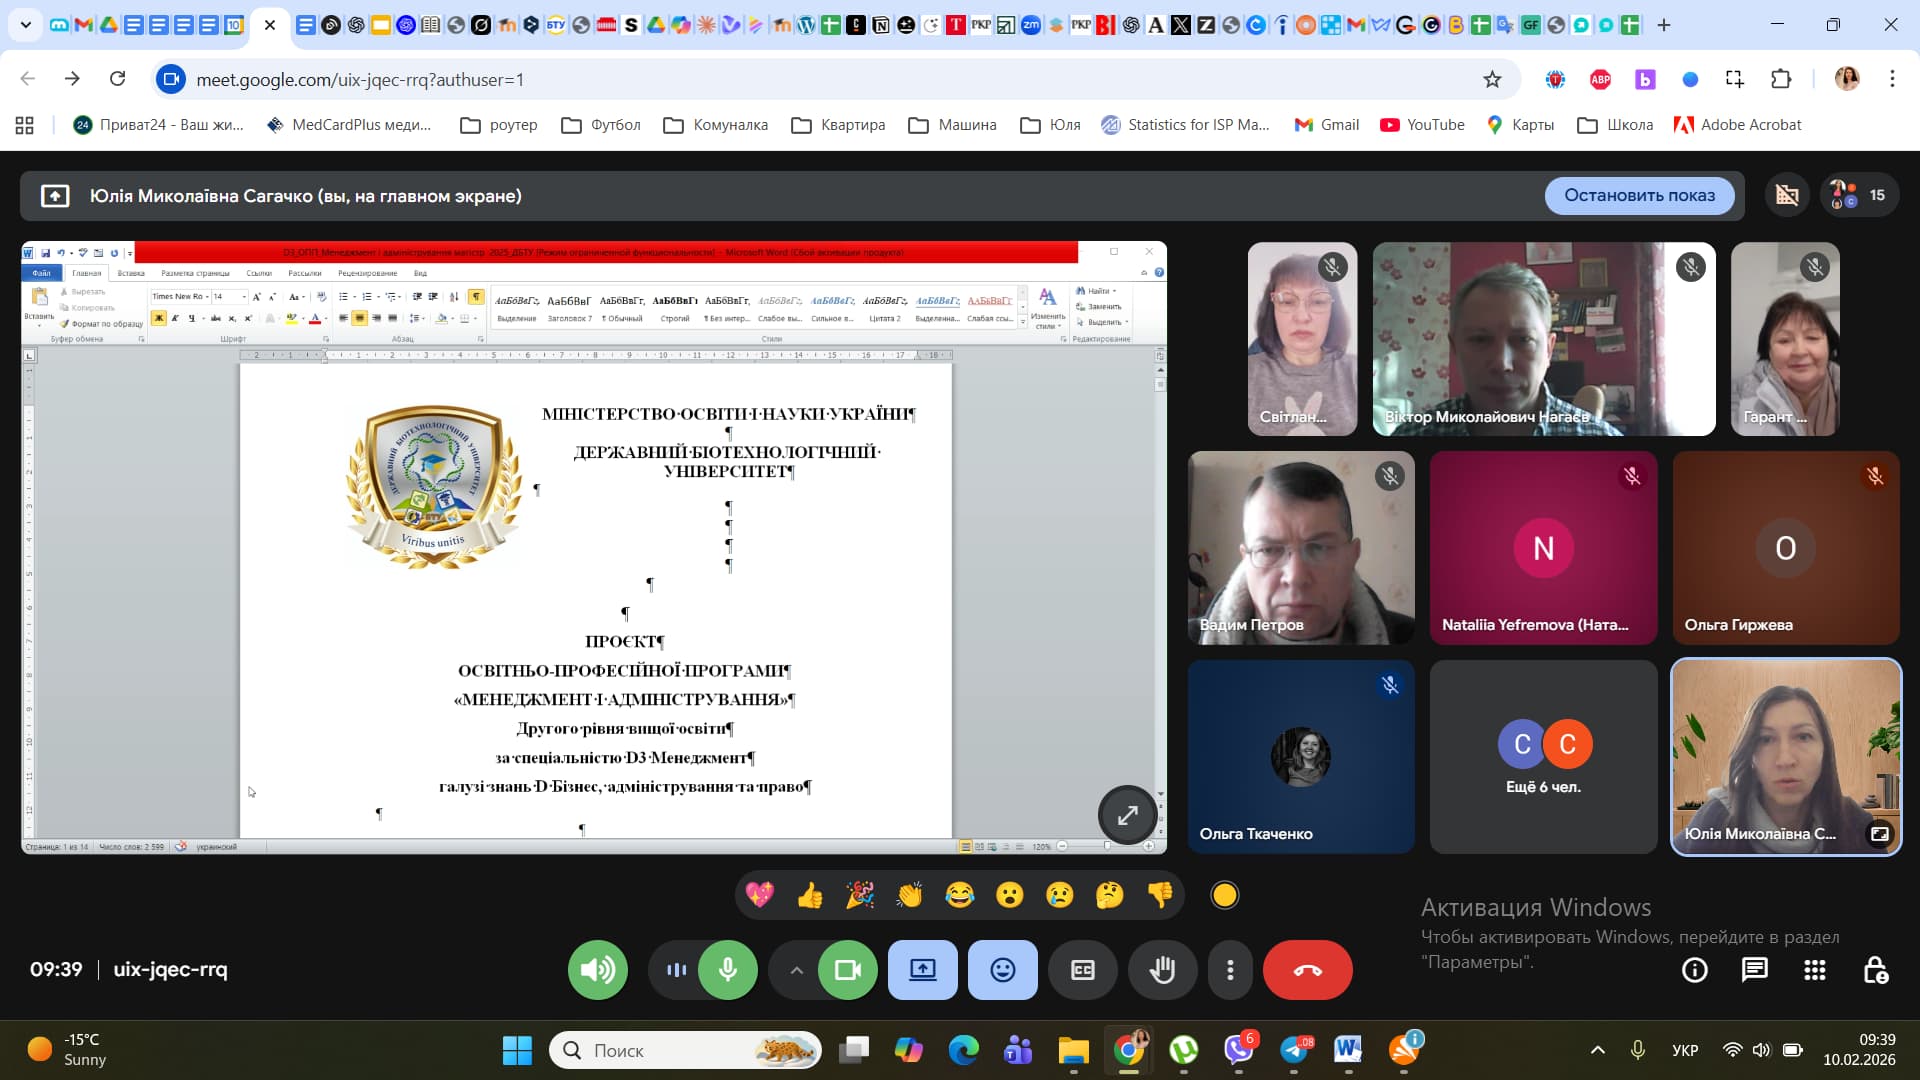Image resolution: width=1920 pixels, height=1080 pixels.
Task: Click the Остановить показ button
Action: click(1639, 195)
